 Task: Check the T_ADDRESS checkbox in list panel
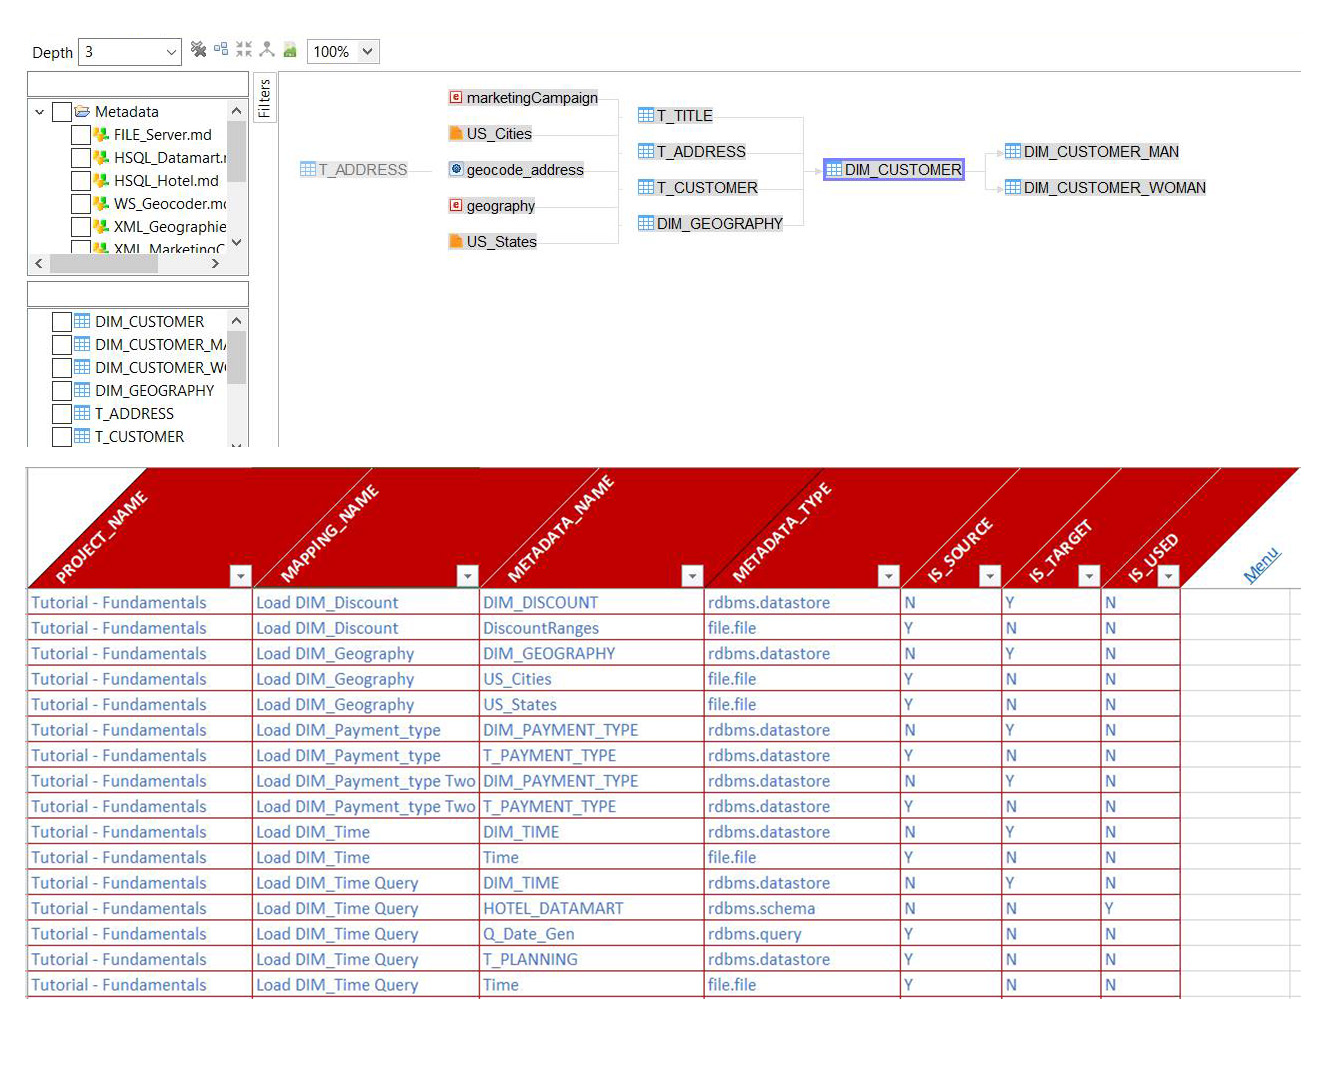click(x=61, y=414)
